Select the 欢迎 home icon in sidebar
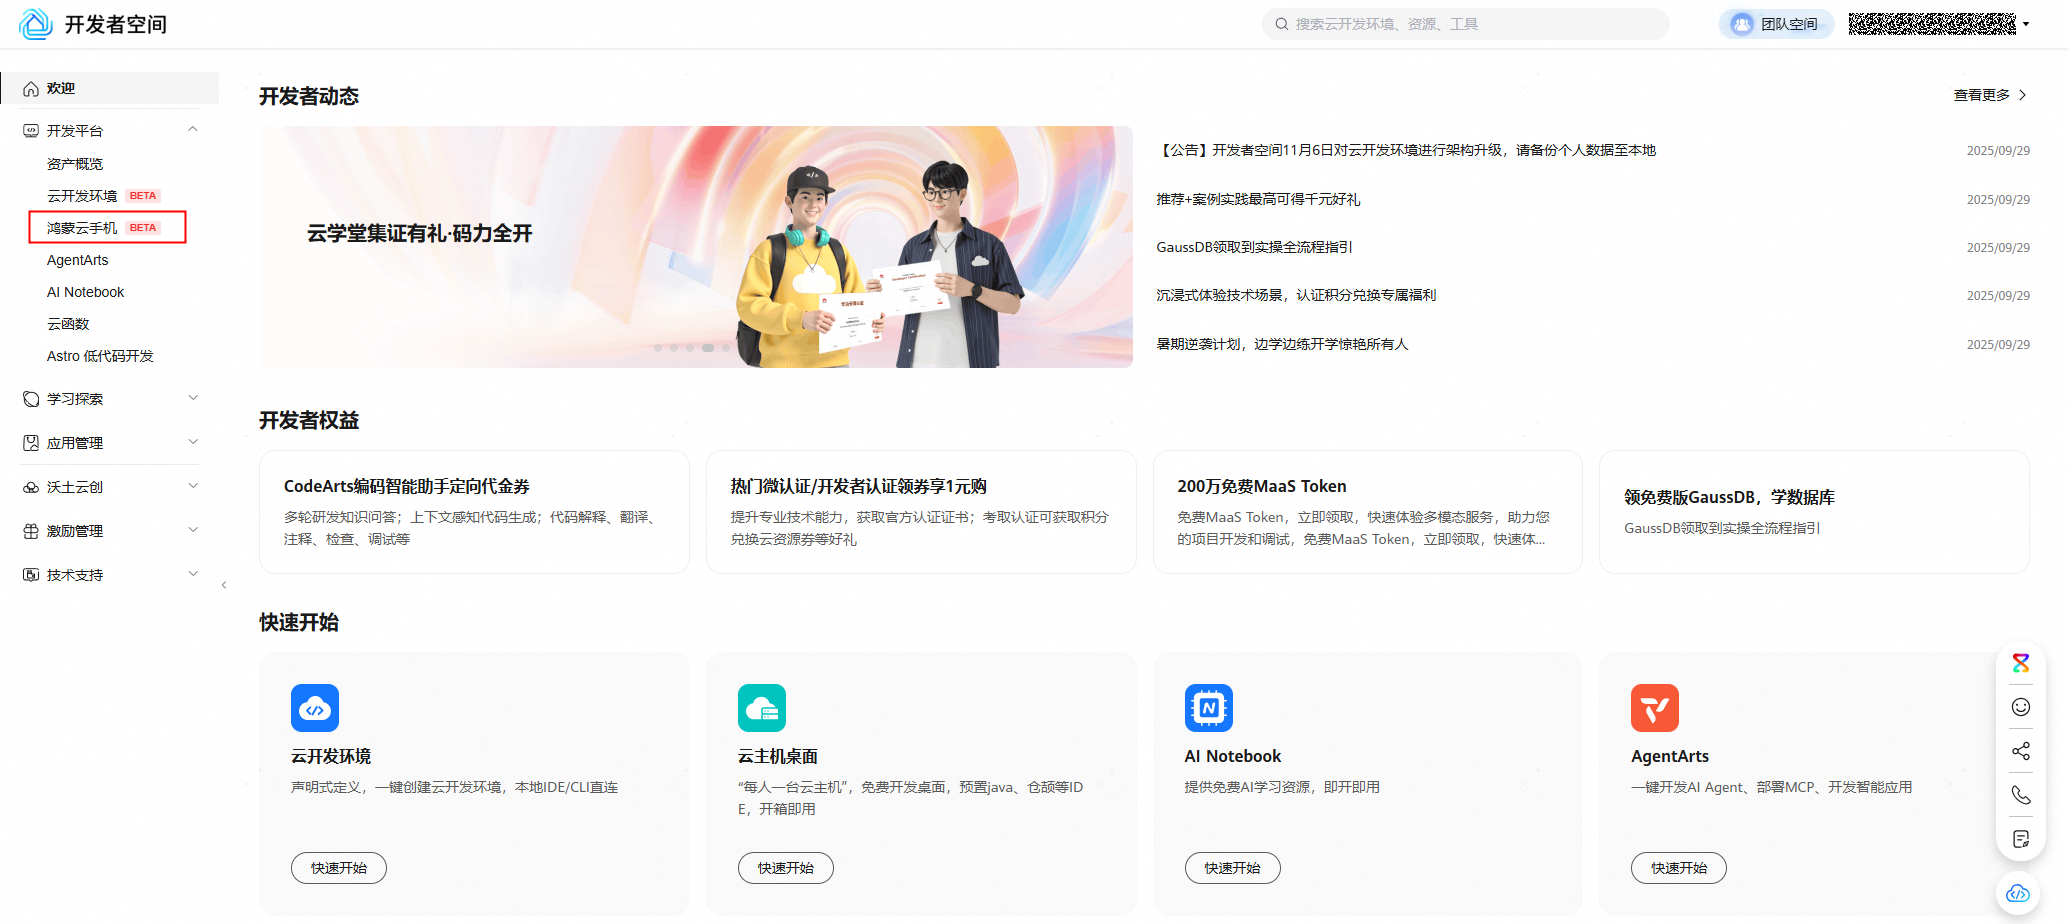The width and height of the screenshot is (2068, 924). [31, 87]
